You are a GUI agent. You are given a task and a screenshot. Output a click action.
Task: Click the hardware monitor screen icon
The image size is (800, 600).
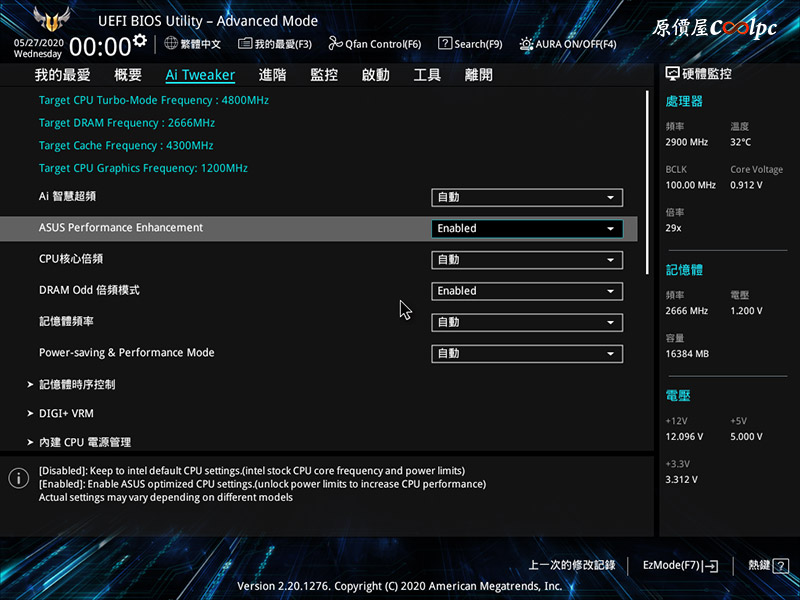click(x=672, y=74)
